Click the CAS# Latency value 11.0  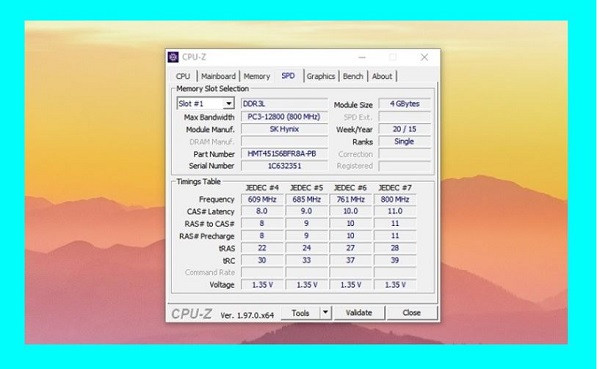coord(395,211)
